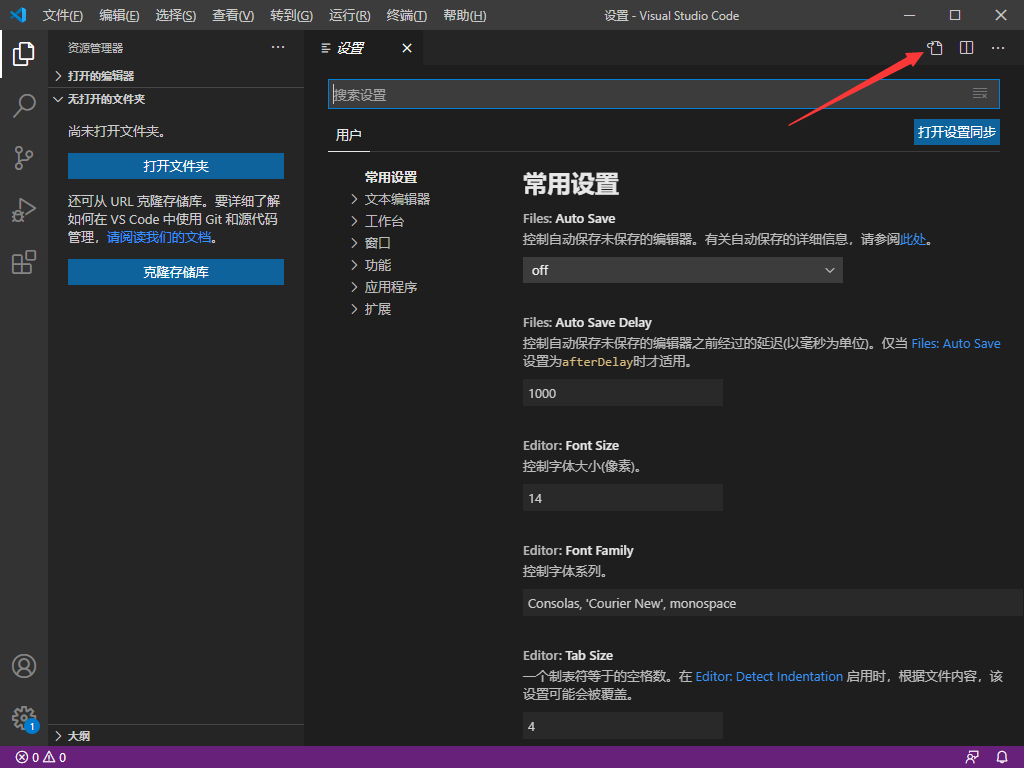This screenshot has width=1024, height=768.
Task: Focus the 搜索设置 search box
Action: 664,94
